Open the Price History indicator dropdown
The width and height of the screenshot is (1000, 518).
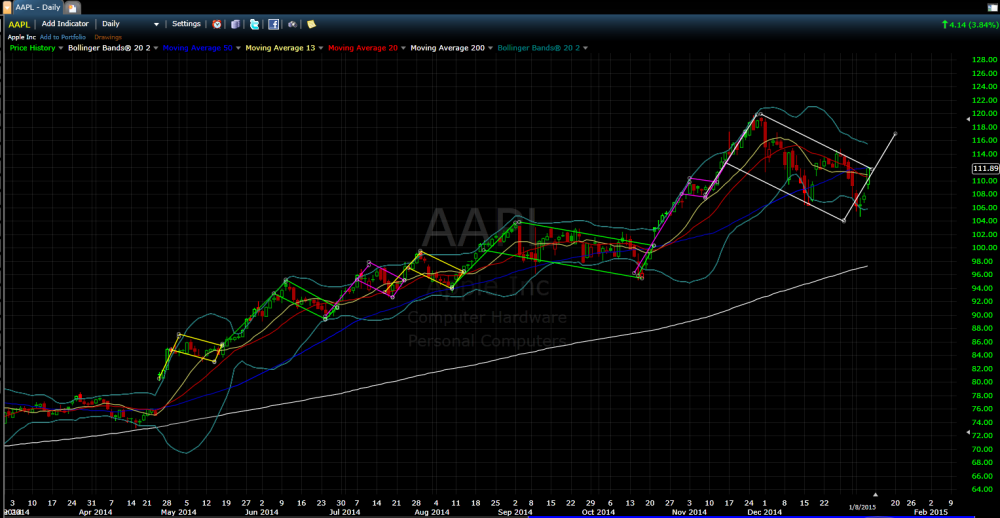61,47
